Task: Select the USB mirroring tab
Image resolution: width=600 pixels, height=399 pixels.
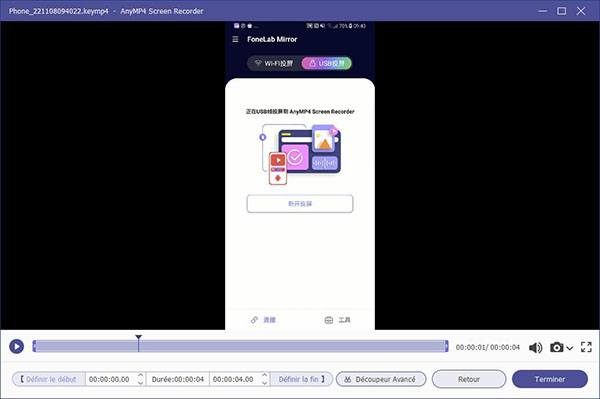Action: 327,63
